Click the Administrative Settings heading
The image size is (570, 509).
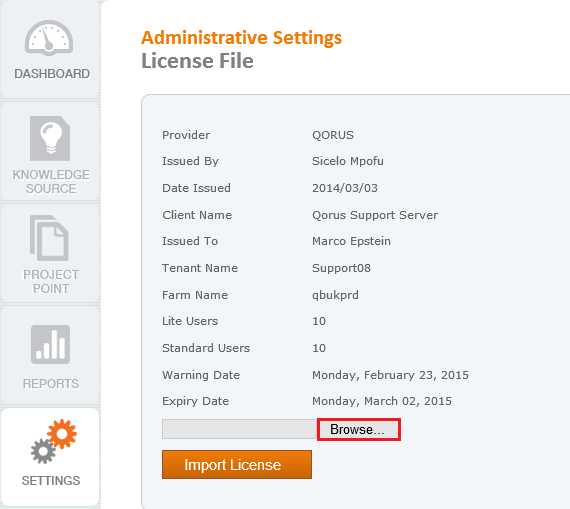(x=241, y=38)
